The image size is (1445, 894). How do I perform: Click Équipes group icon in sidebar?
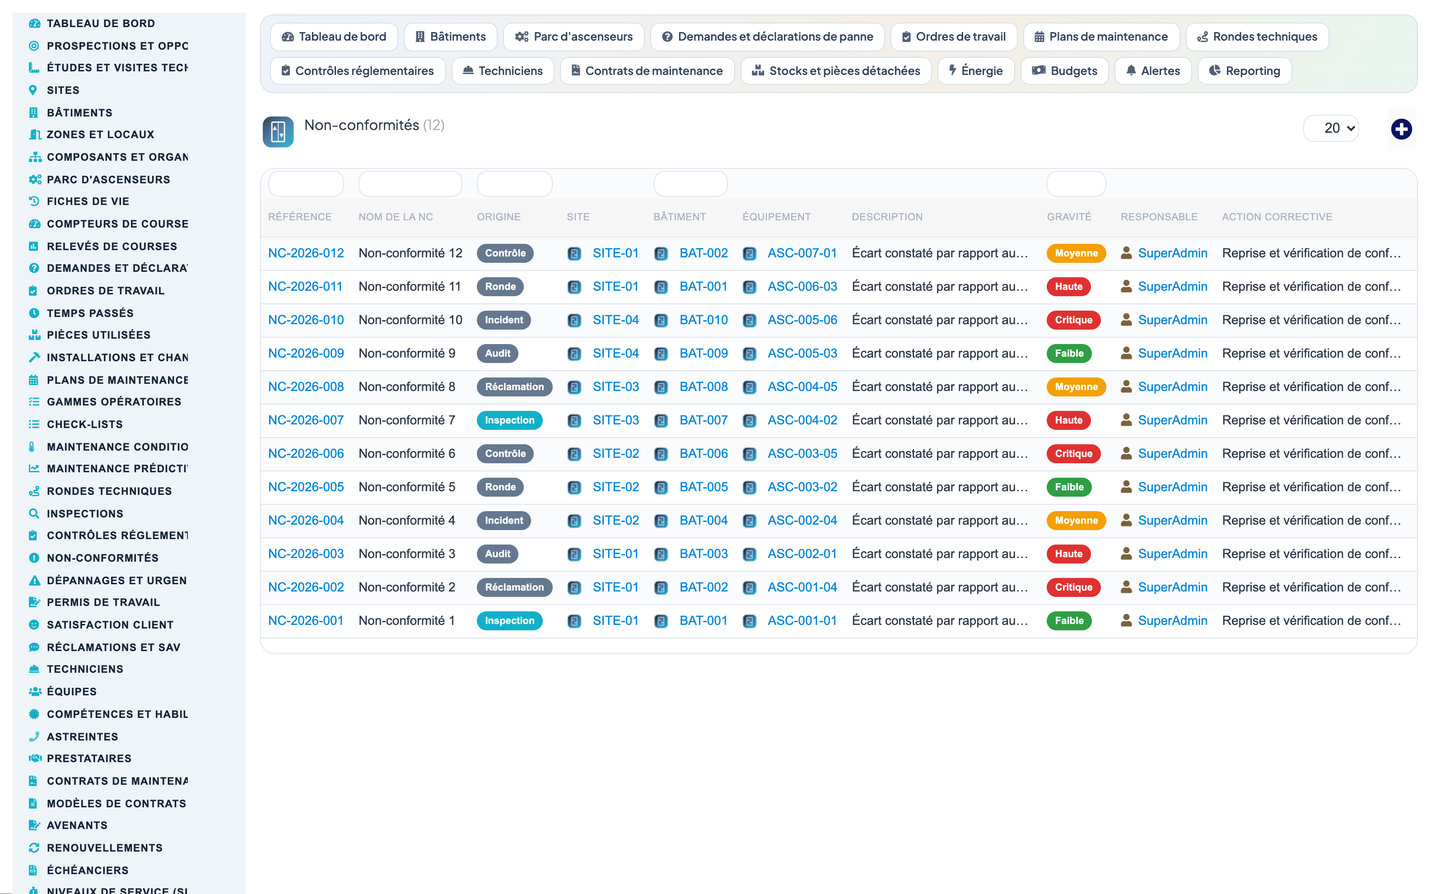click(x=34, y=692)
